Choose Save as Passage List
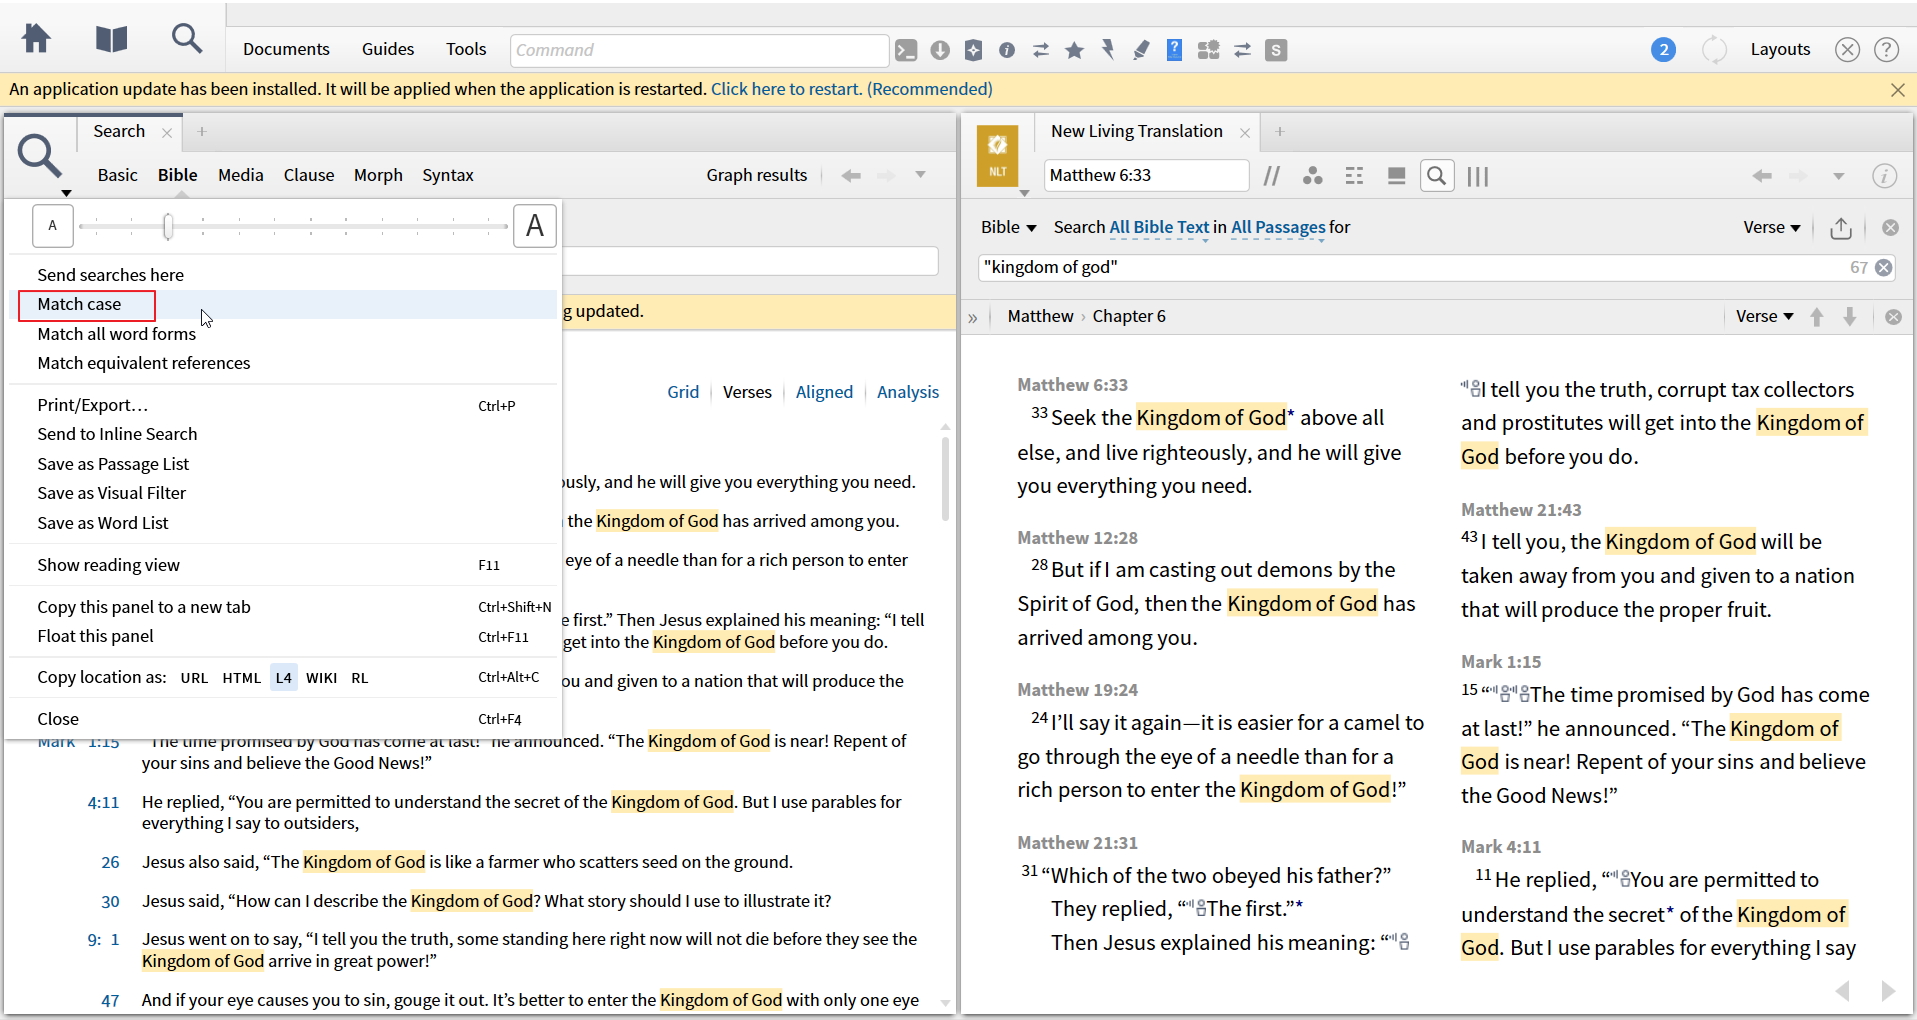This screenshot has height=1020, width=1917. click(x=113, y=464)
